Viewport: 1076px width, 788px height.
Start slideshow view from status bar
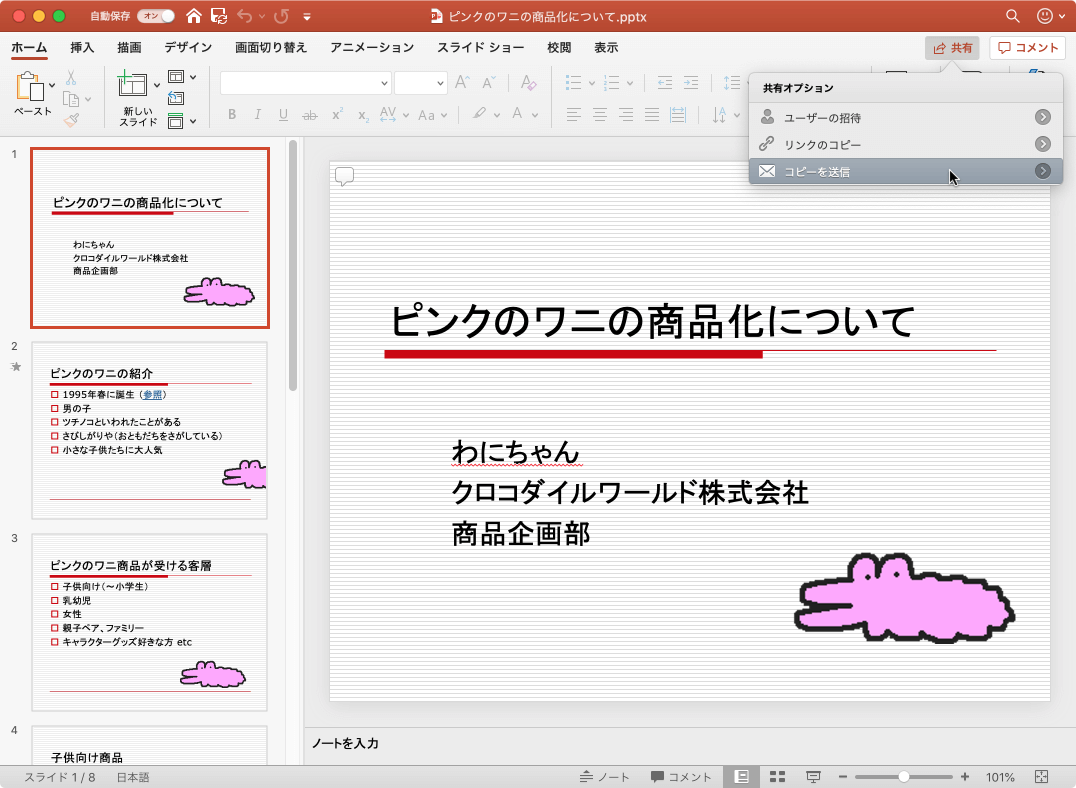click(x=813, y=777)
